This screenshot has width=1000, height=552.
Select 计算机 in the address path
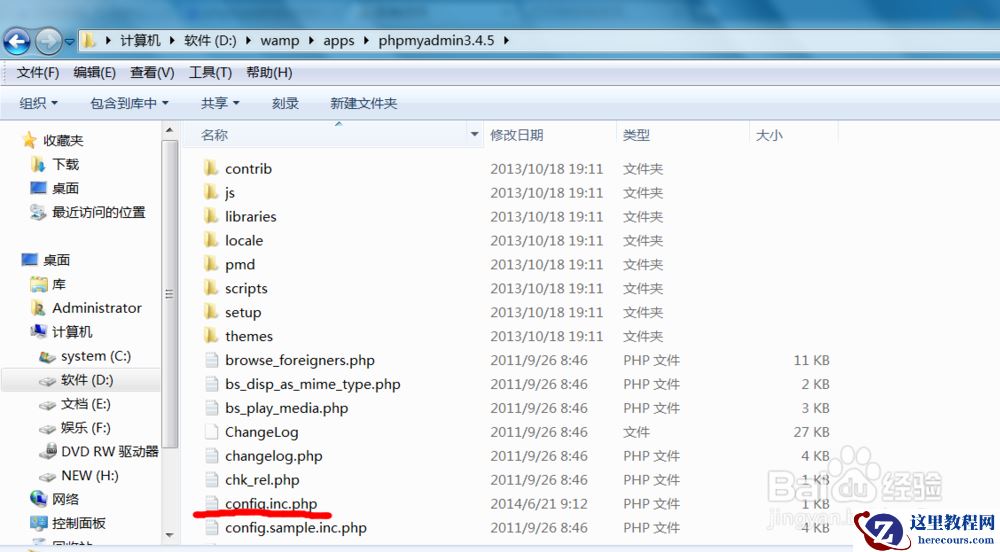(140, 41)
